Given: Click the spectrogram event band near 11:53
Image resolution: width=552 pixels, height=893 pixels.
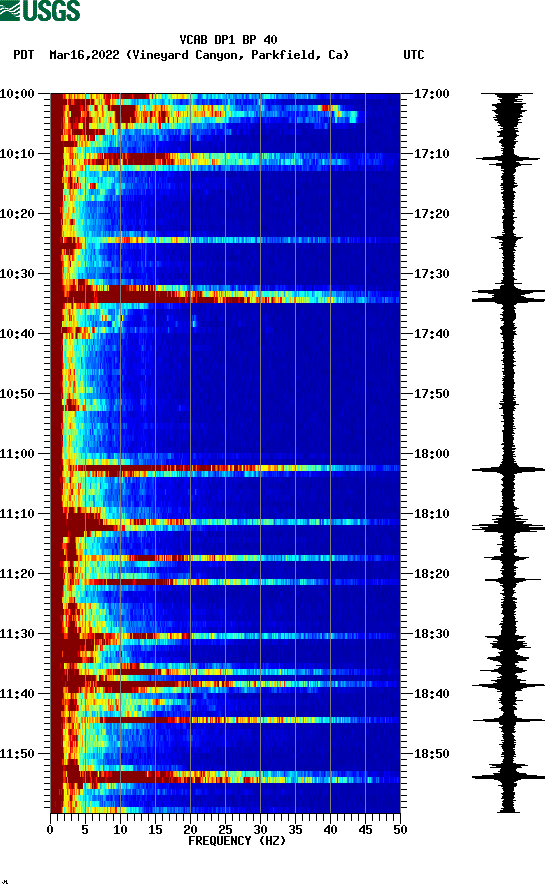Looking at the screenshot, I should (225, 777).
